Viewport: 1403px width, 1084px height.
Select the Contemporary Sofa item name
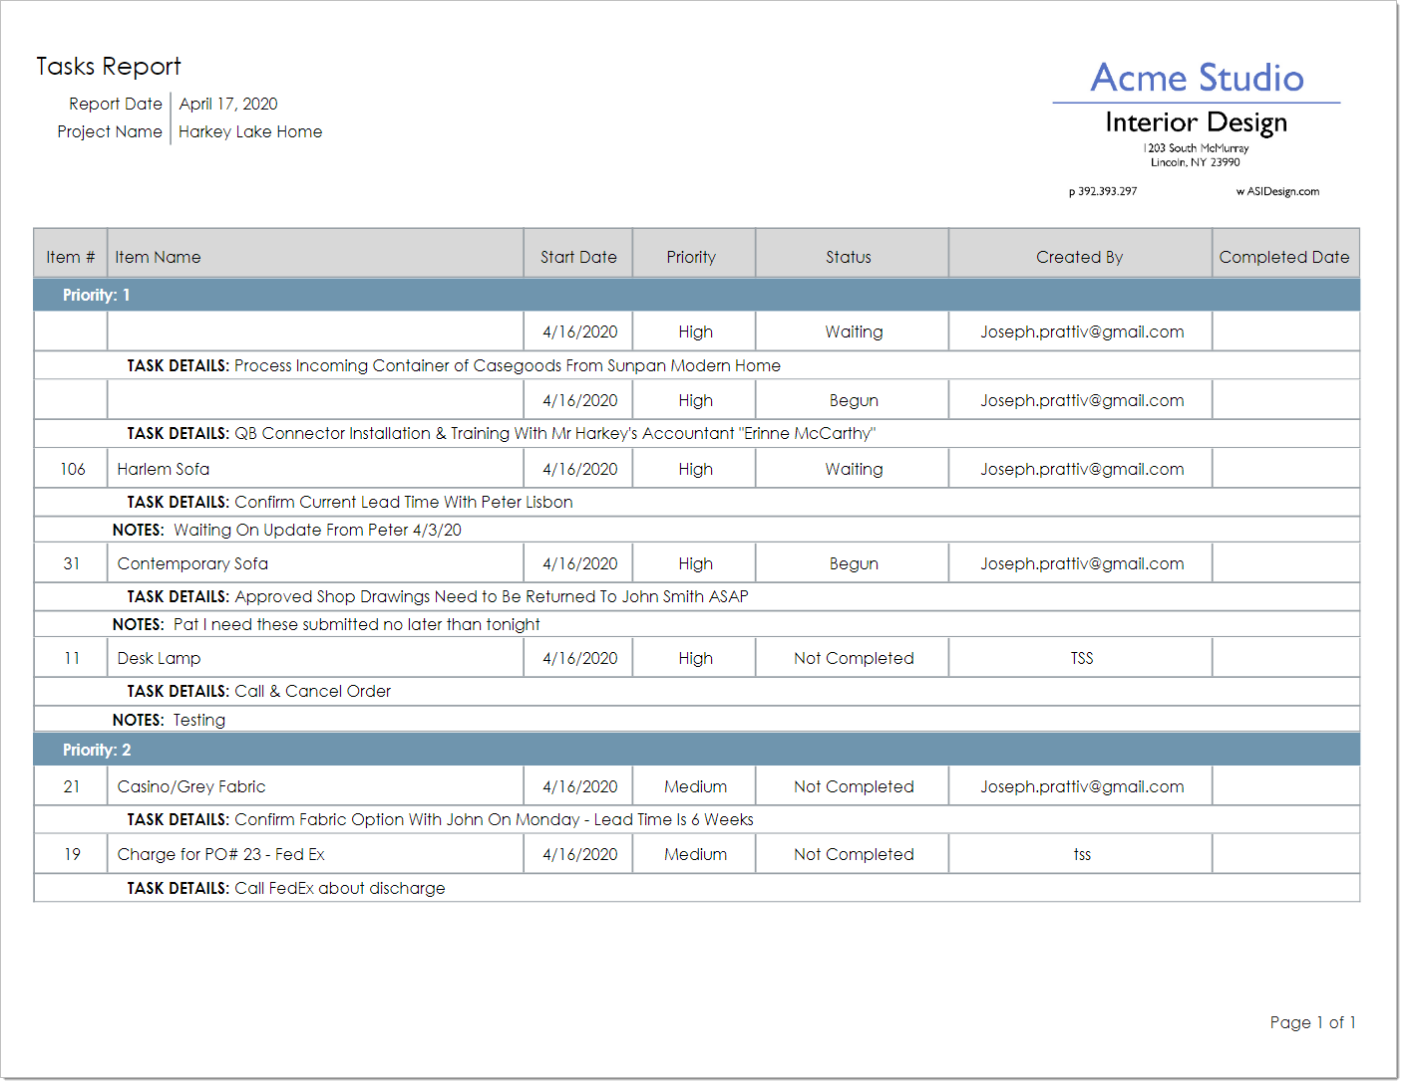click(192, 564)
